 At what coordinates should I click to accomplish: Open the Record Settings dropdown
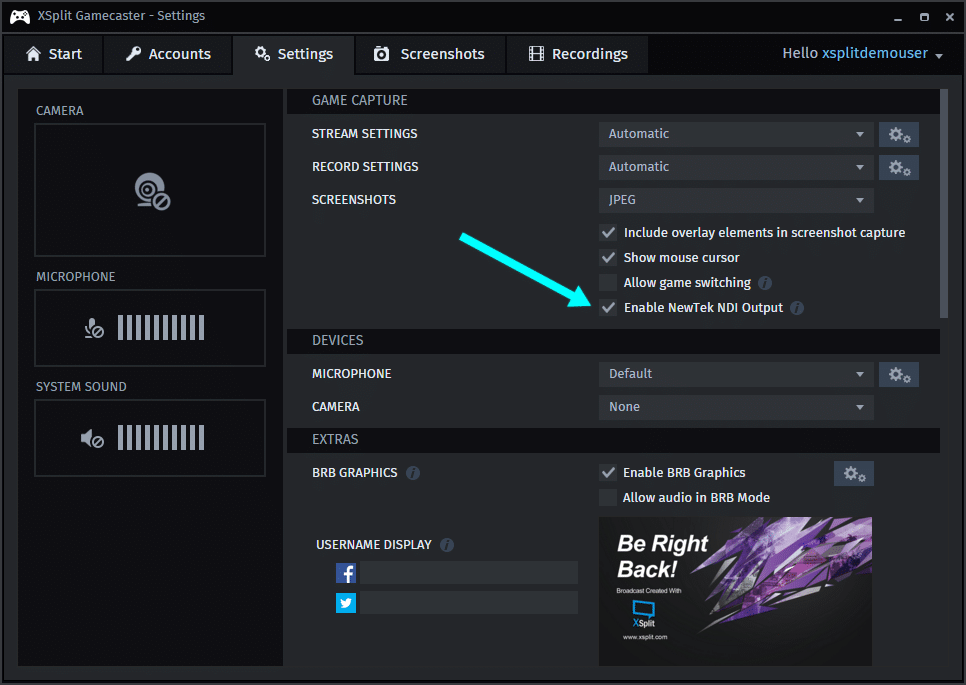[736, 167]
